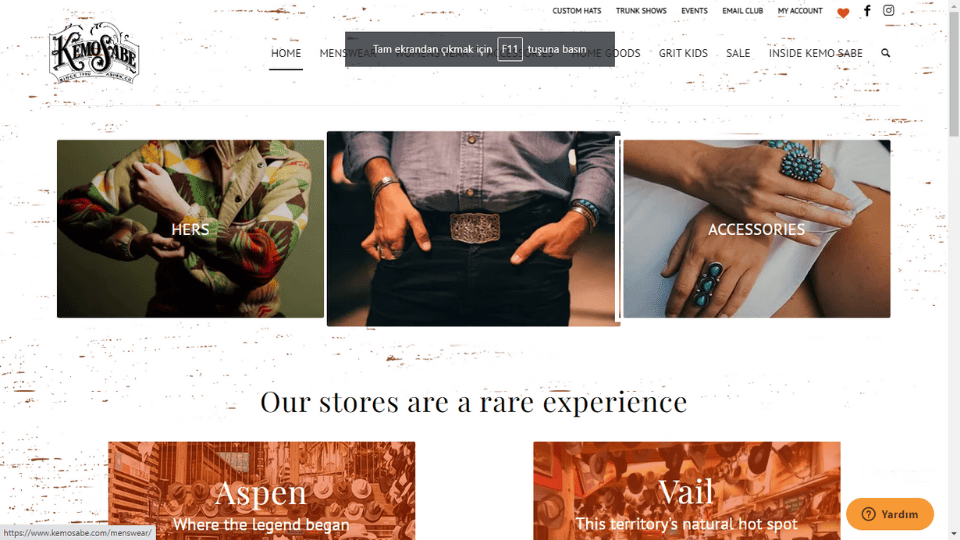This screenshot has height=540, width=960.
Task: Open the Yardım help widget
Action: [890, 514]
